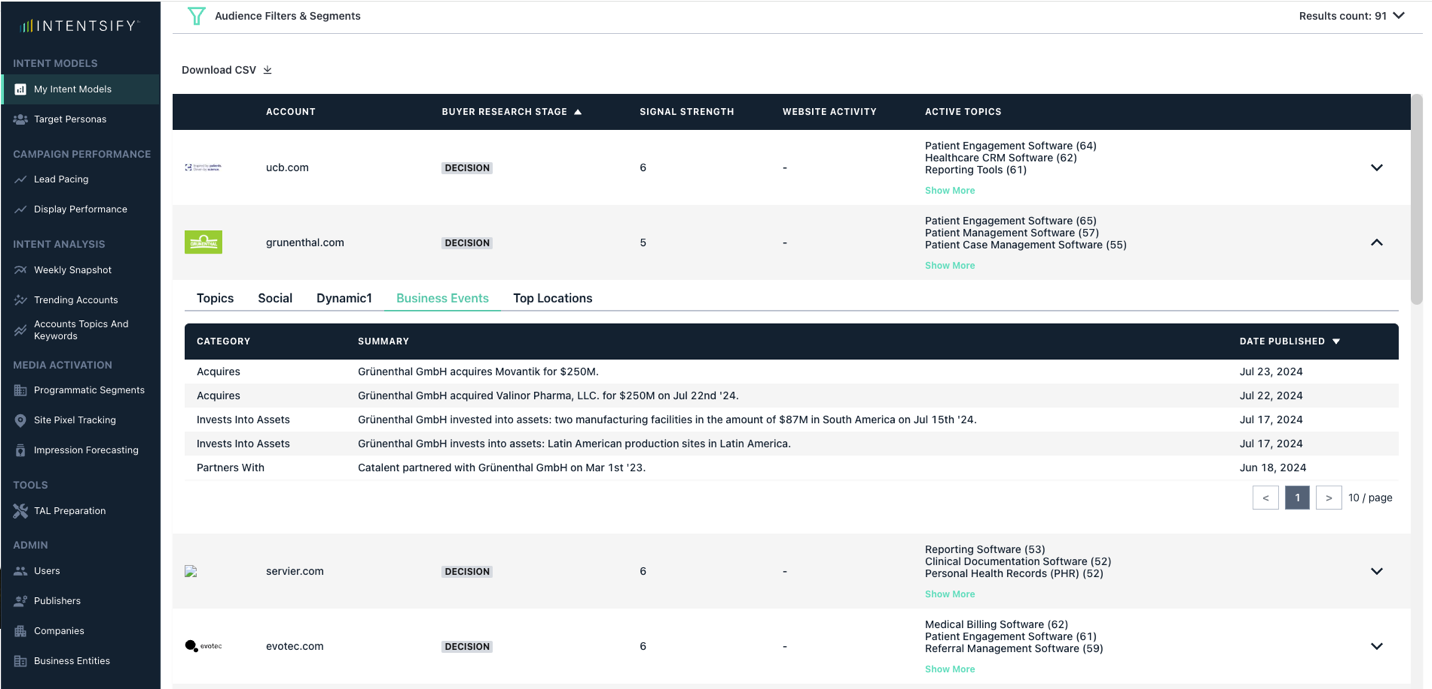The width and height of the screenshot is (1432, 689).
Task: Open the Results count dropdown
Action: pos(1398,16)
